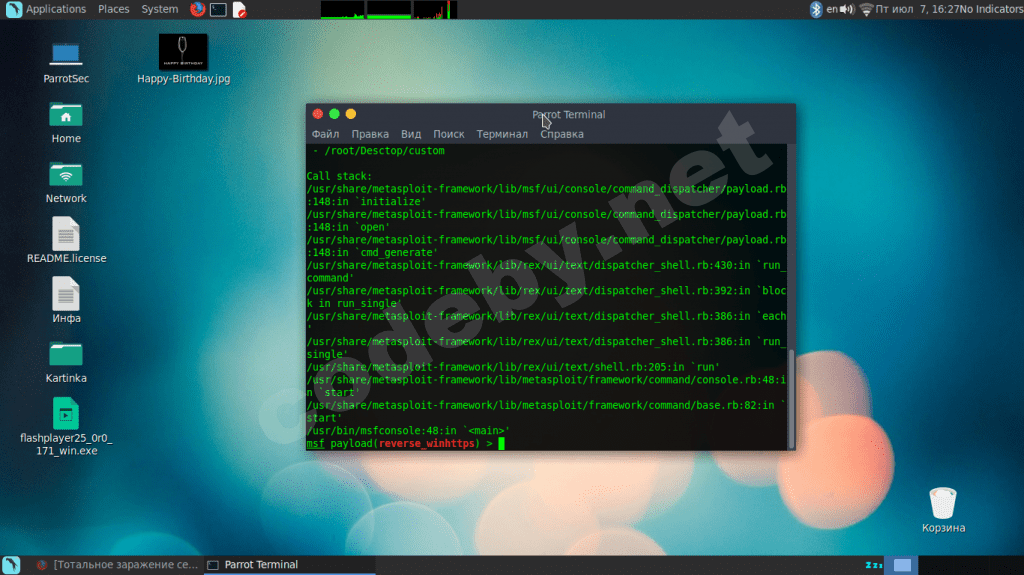
Task: Launch Firefox from top panel
Action: click(197, 9)
